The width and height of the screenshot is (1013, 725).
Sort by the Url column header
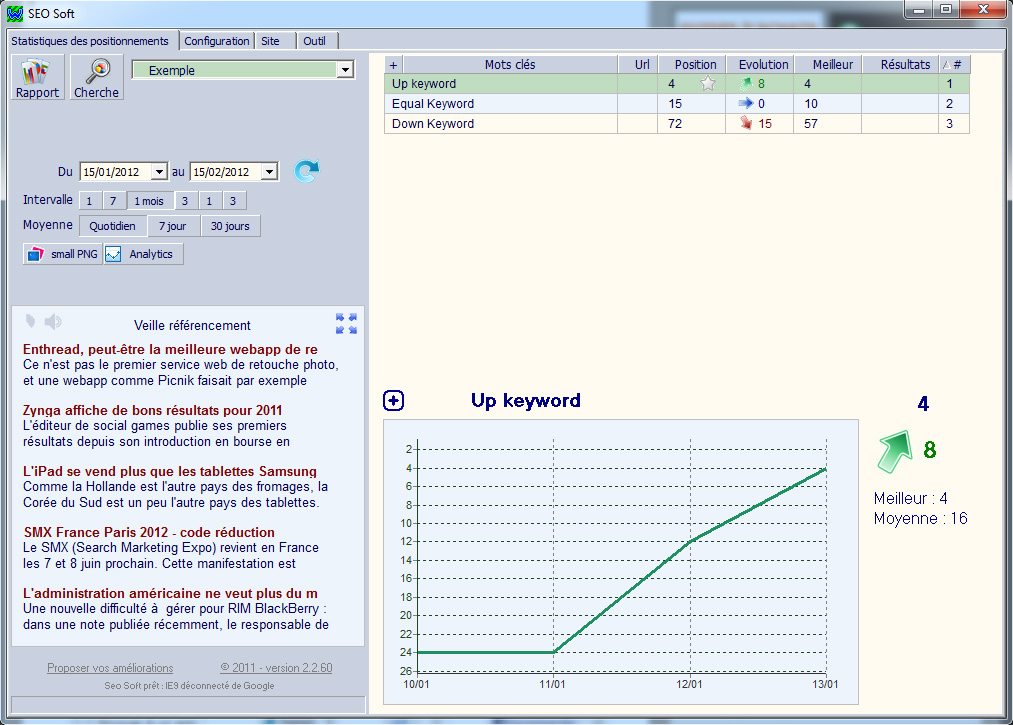pyautogui.click(x=638, y=65)
